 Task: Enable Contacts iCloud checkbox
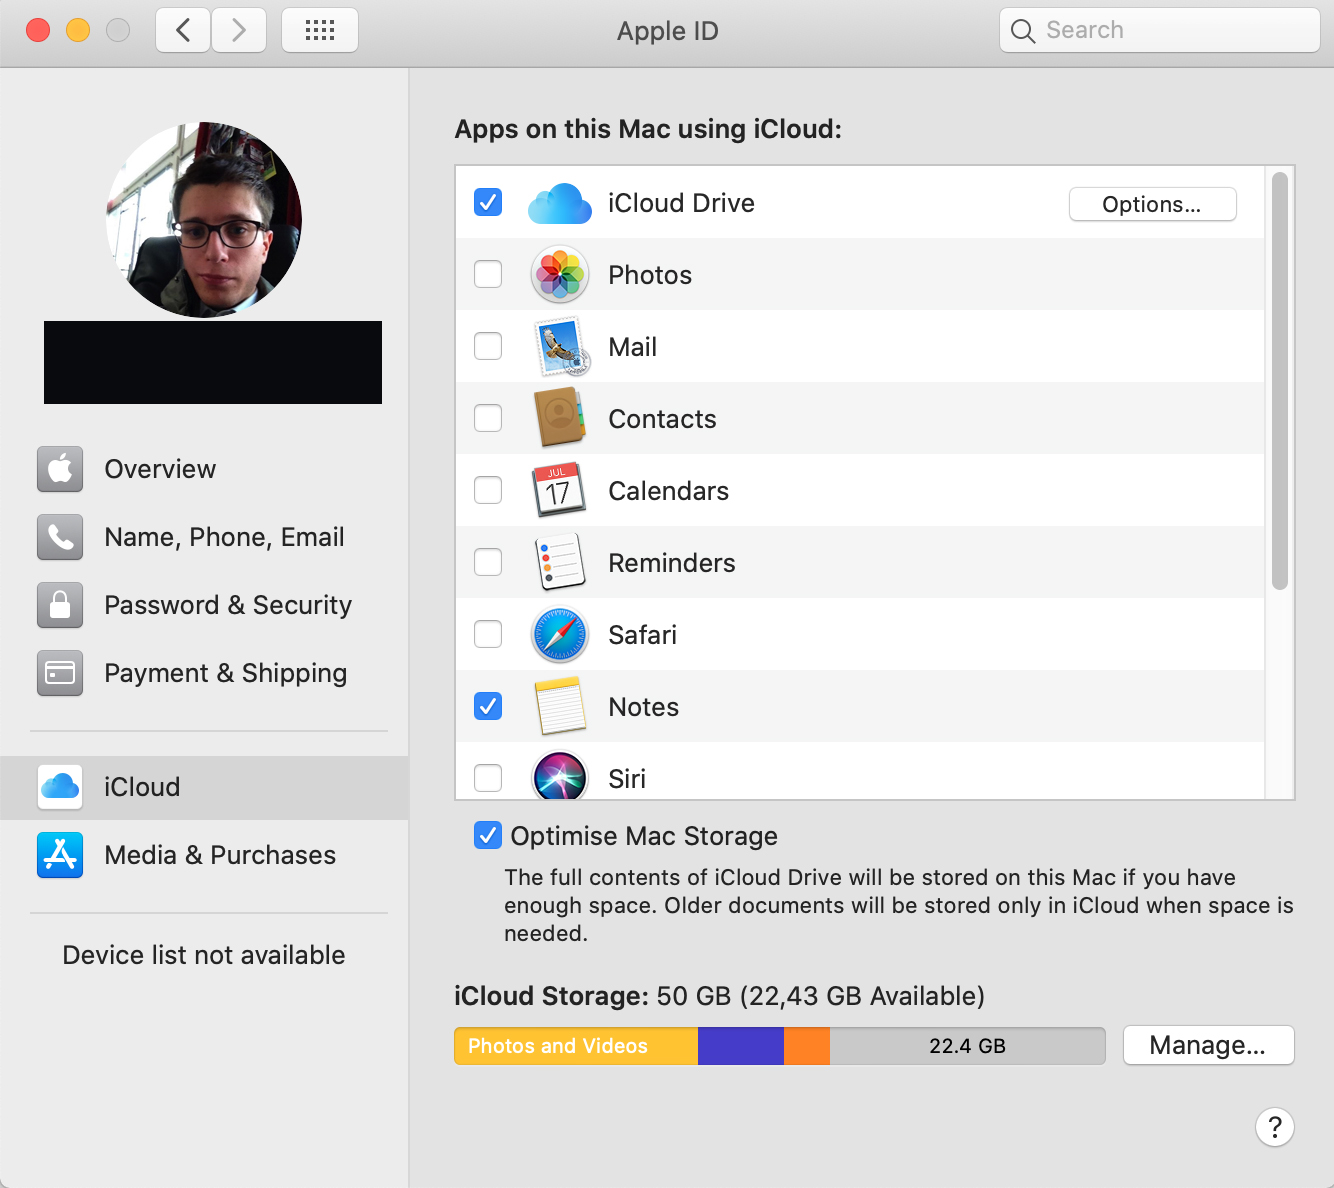[488, 418]
